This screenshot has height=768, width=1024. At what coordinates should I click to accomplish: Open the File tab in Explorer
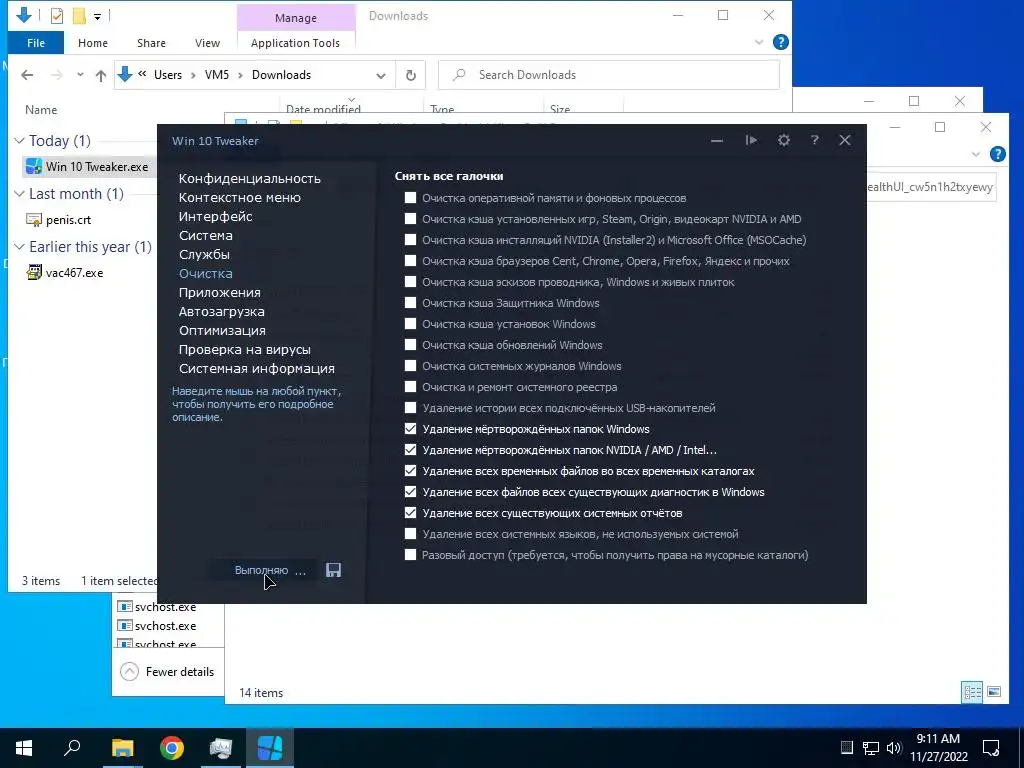click(36, 43)
